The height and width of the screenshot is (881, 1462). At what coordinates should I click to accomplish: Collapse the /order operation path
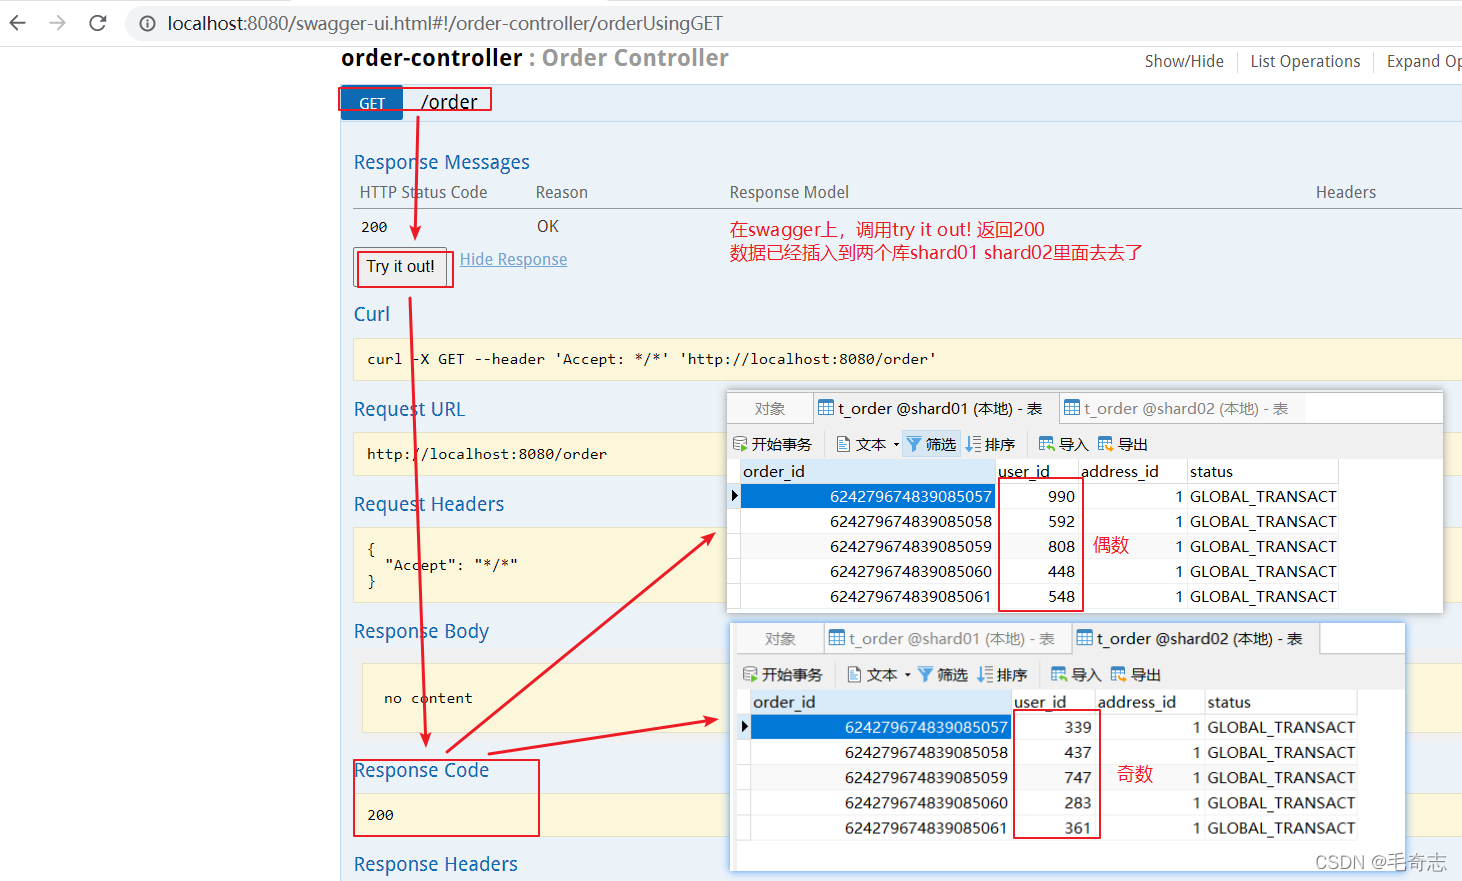pyautogui.click(x=449, y=102)
